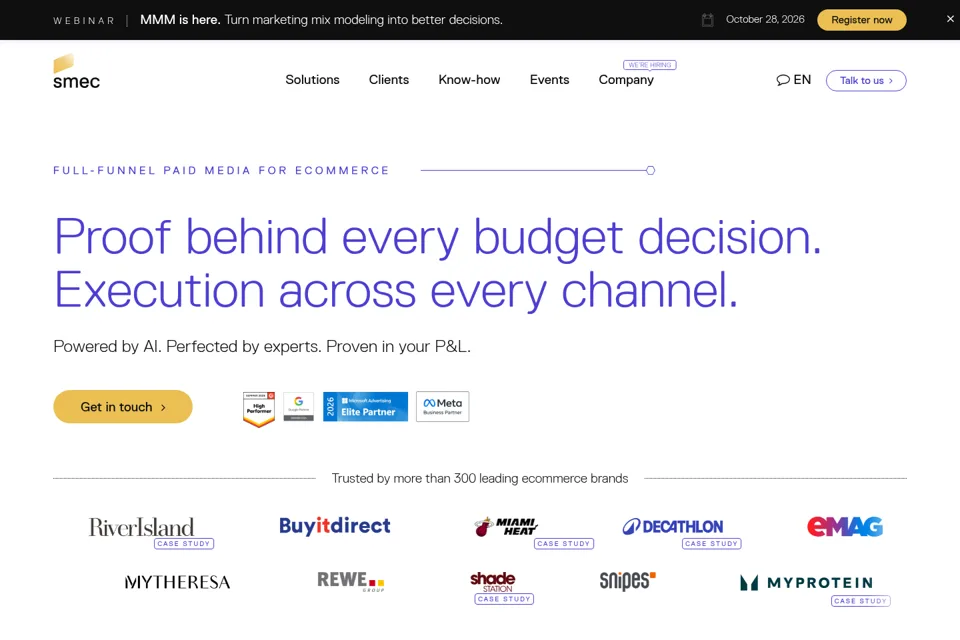Open the Miami Heat case study

564,544
